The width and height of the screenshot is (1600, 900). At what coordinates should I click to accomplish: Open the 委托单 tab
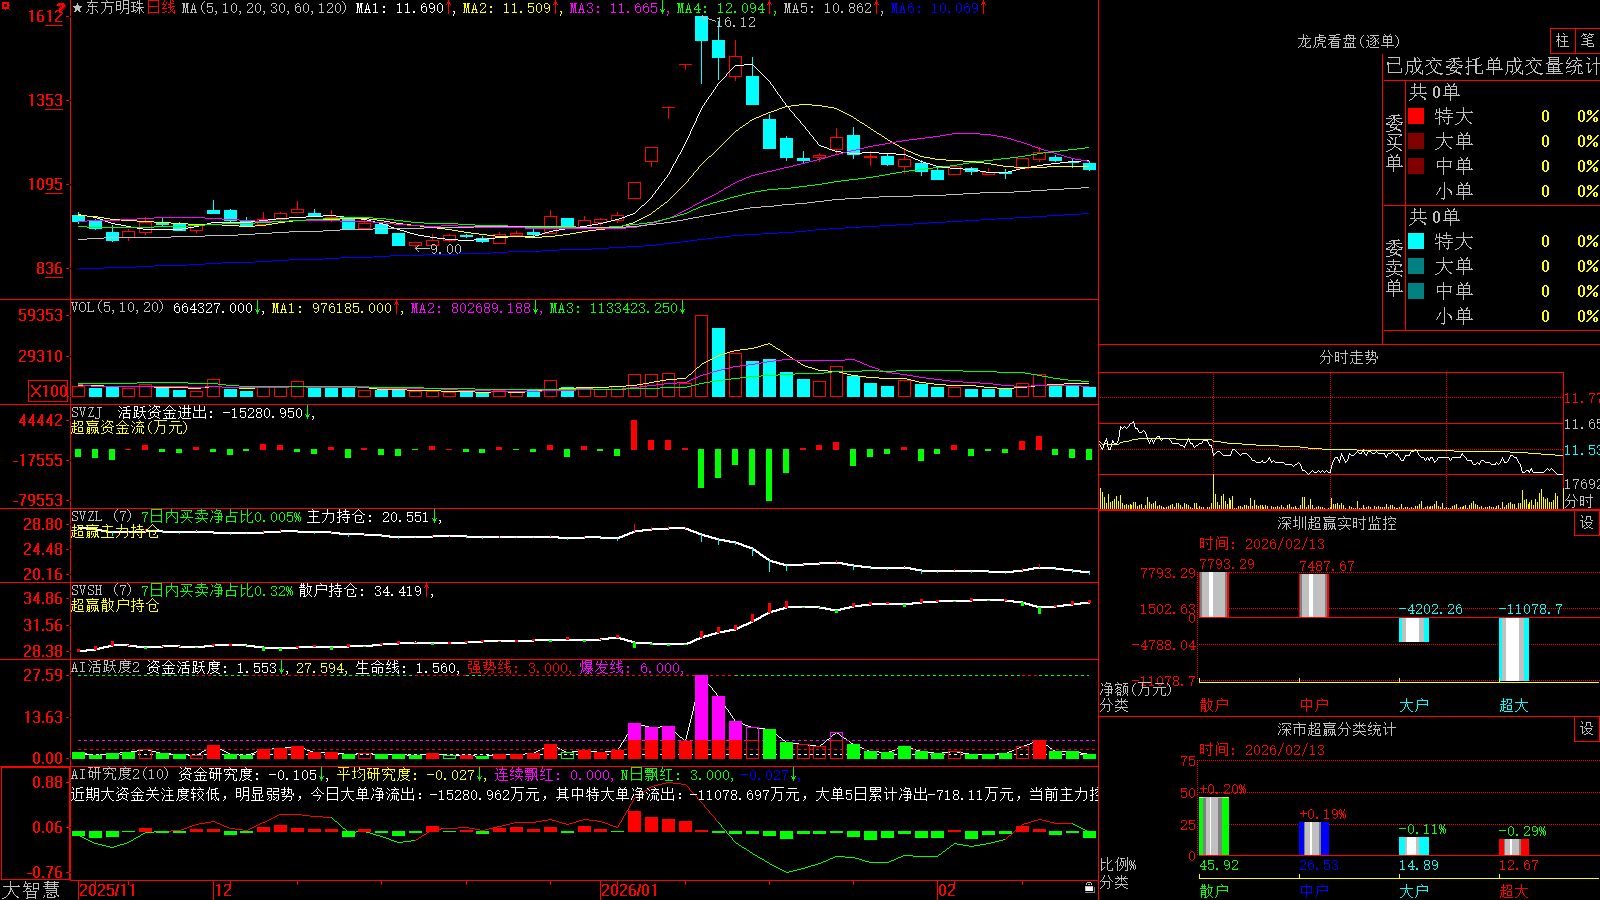(x=1474, y=66)
